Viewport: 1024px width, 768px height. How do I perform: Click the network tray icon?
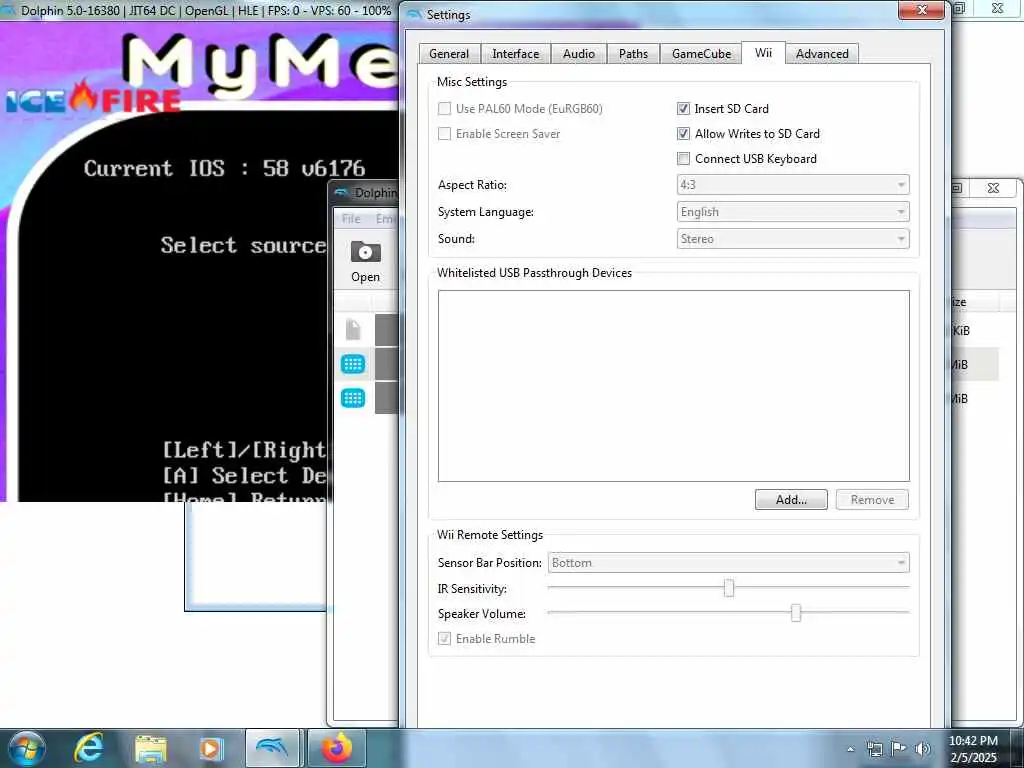click(874, 749)
